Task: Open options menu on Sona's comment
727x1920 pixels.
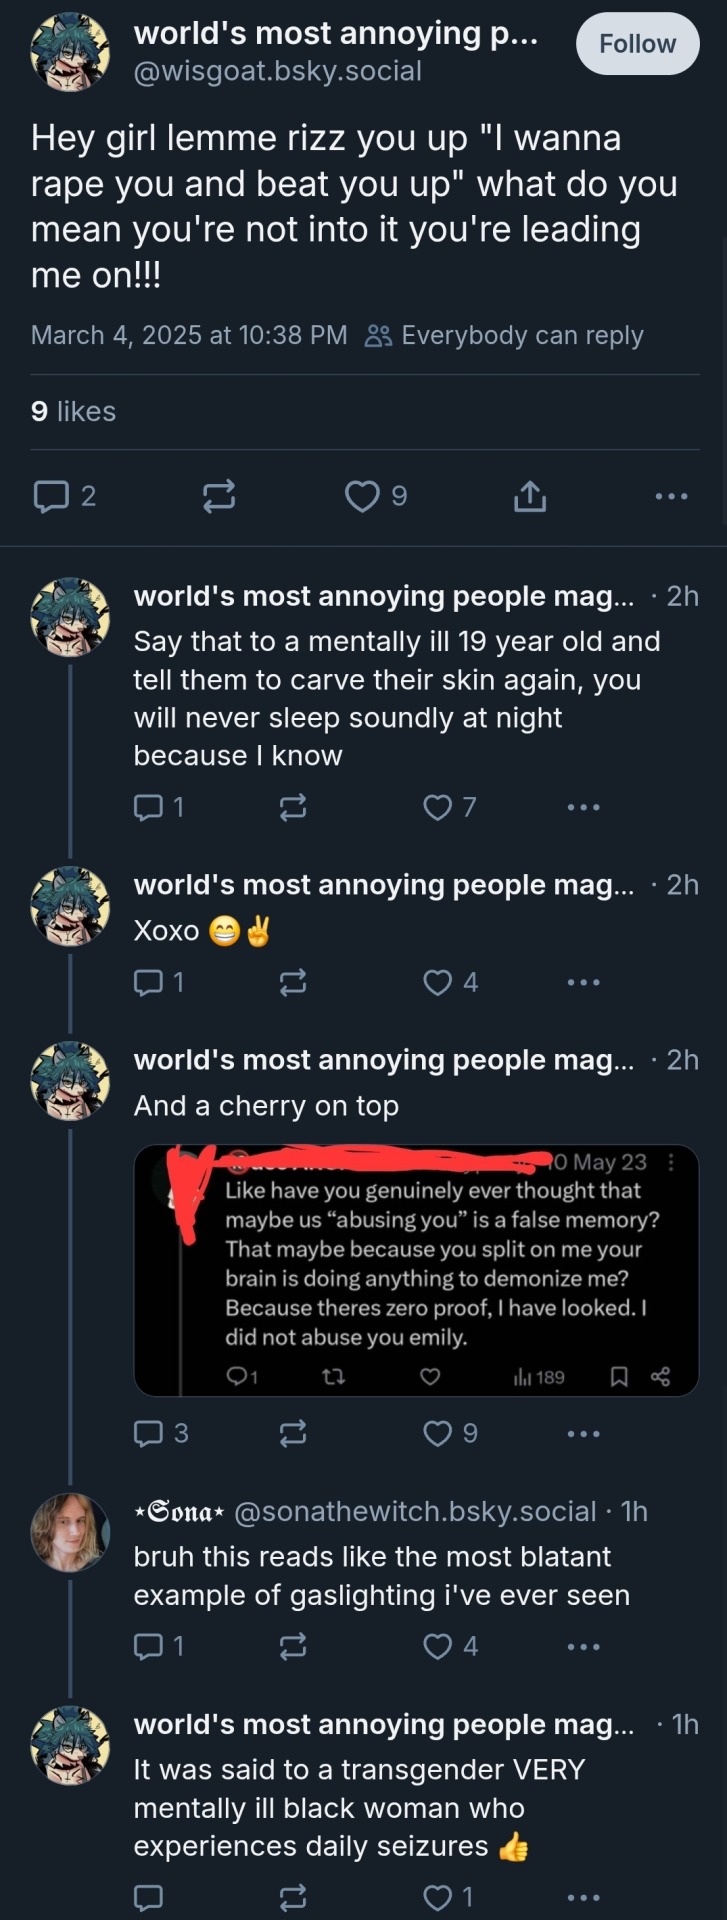Action: [x=583, y=1646]
